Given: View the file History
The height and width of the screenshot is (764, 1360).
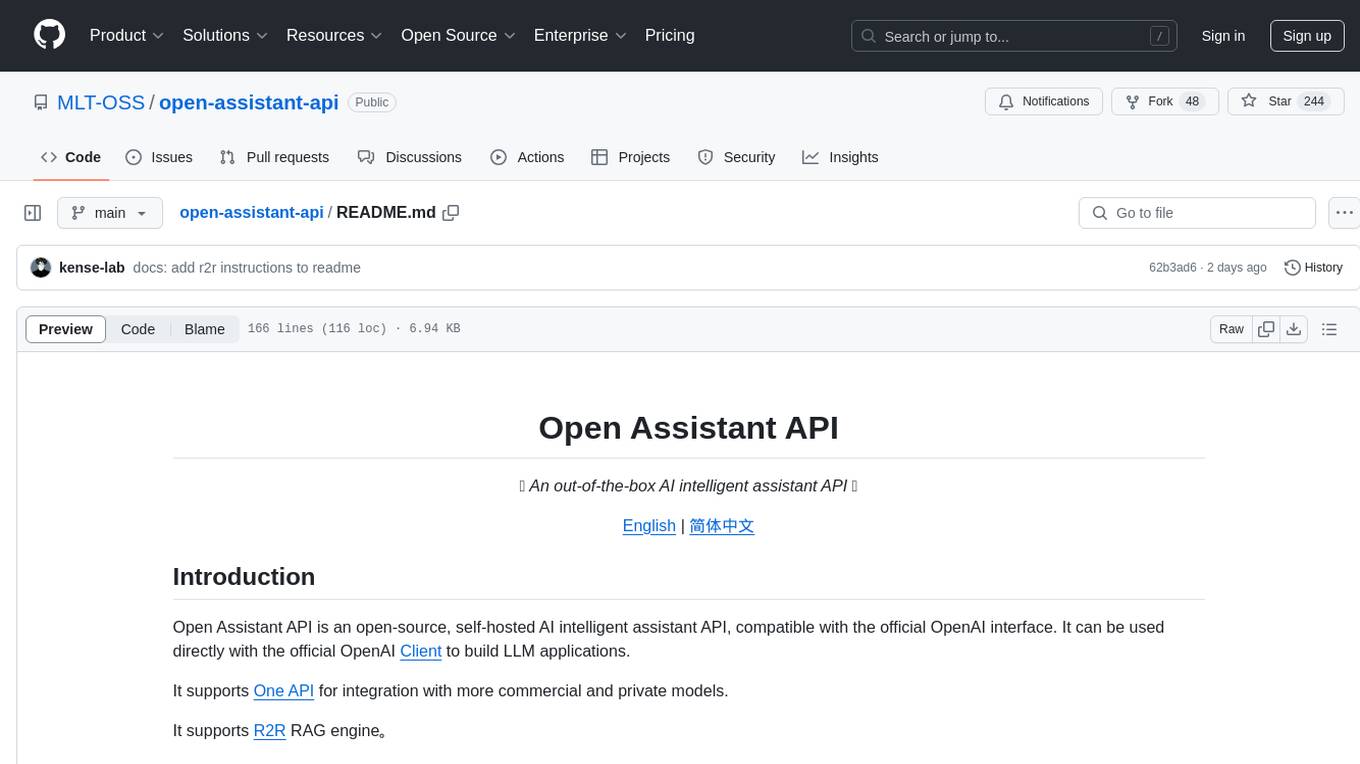Looking at the screenshot, I should pos(1313,268).
